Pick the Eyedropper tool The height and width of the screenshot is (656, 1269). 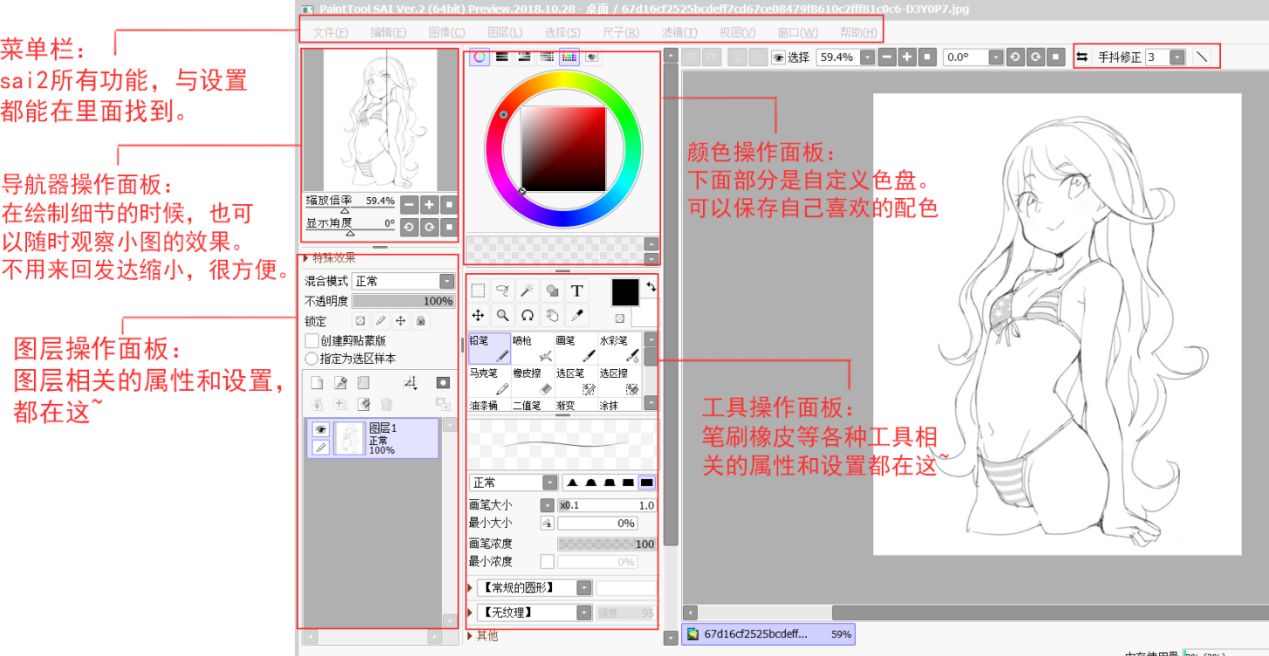577,315
